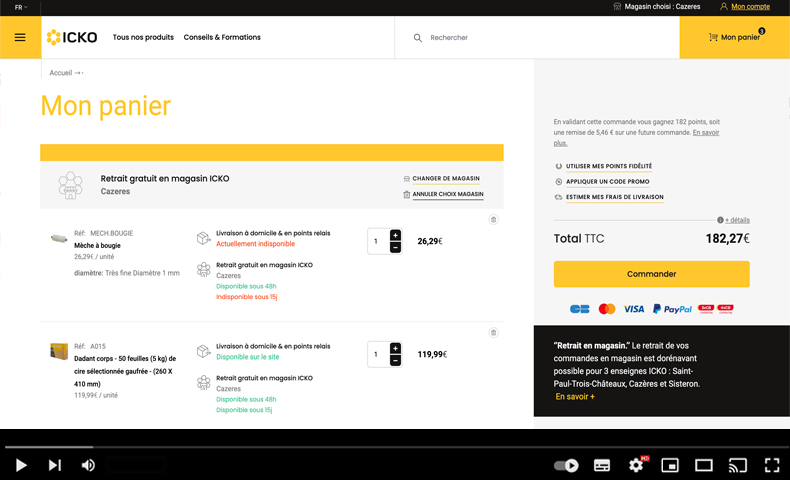Click Appliquer un code promo
The height and width of the screenshot is (480, 790).
[x=608, y=182]
